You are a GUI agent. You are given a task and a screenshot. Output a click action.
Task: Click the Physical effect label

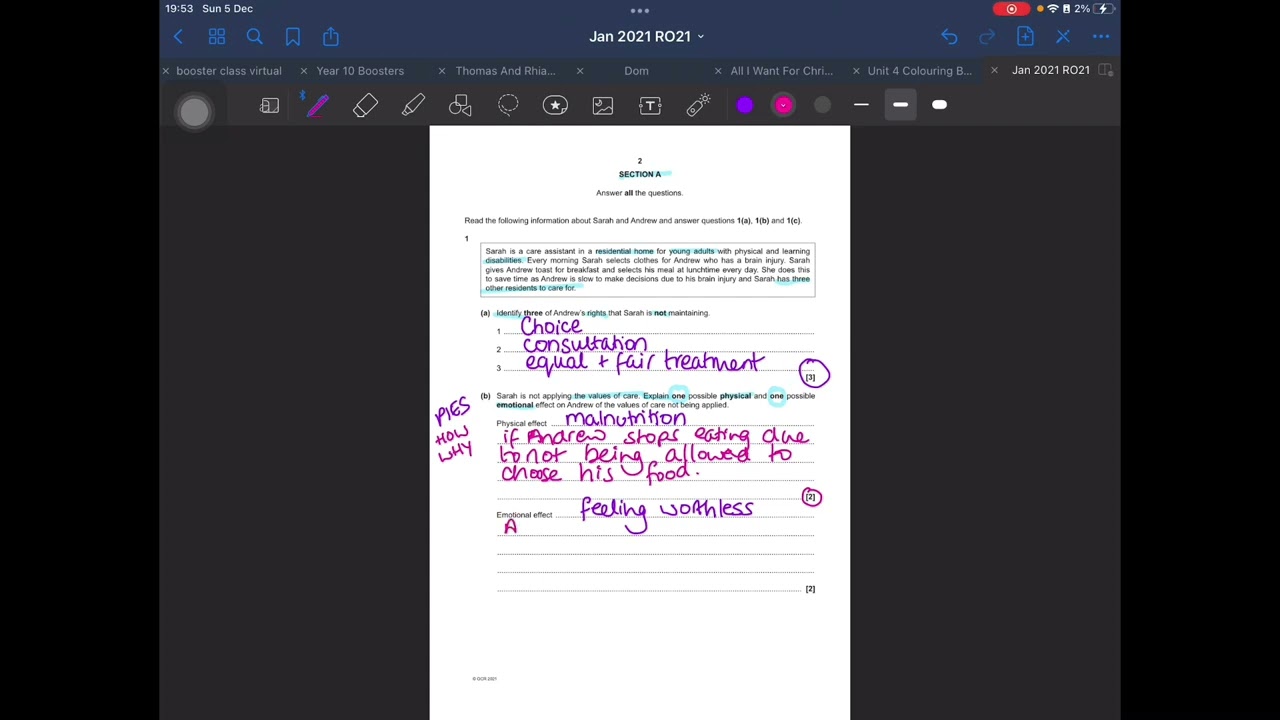click(521, 423)
